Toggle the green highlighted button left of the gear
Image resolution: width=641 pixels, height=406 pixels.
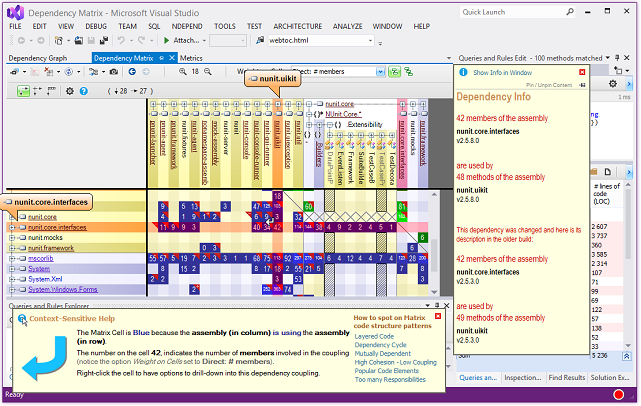[x=23, y=91]
